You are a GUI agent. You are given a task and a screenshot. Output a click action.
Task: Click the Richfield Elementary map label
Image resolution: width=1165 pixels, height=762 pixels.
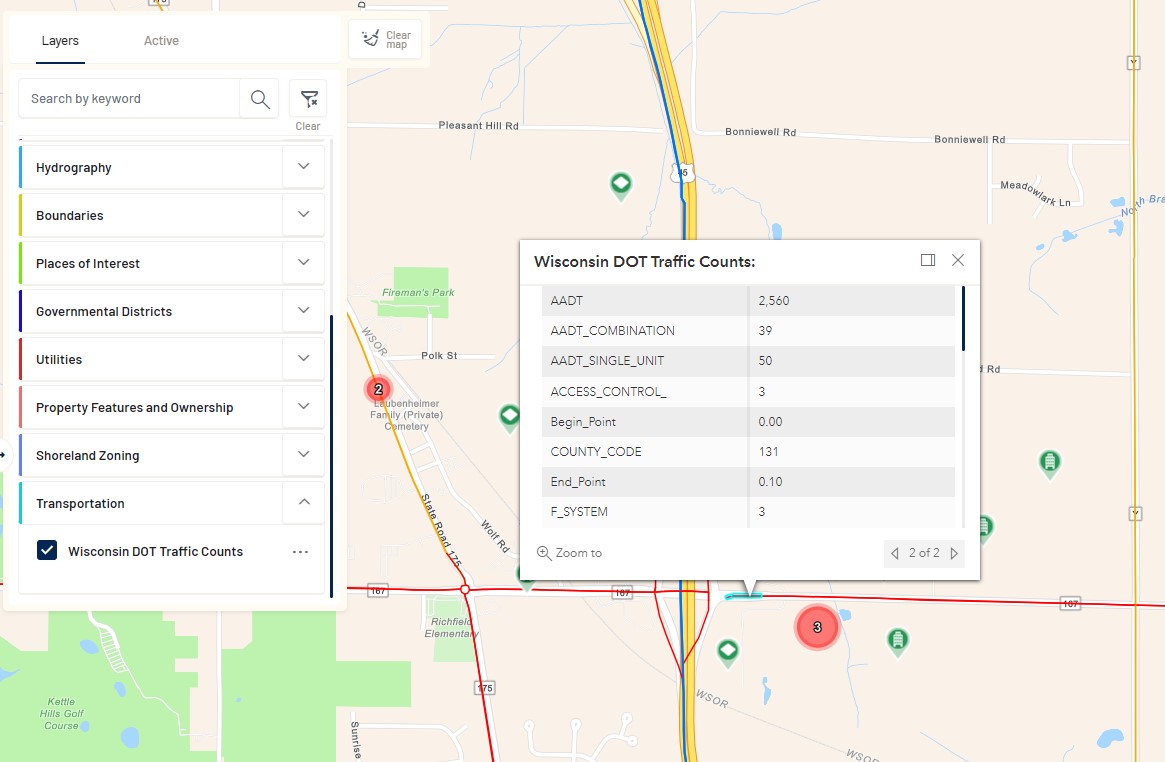tap(452, 628)
